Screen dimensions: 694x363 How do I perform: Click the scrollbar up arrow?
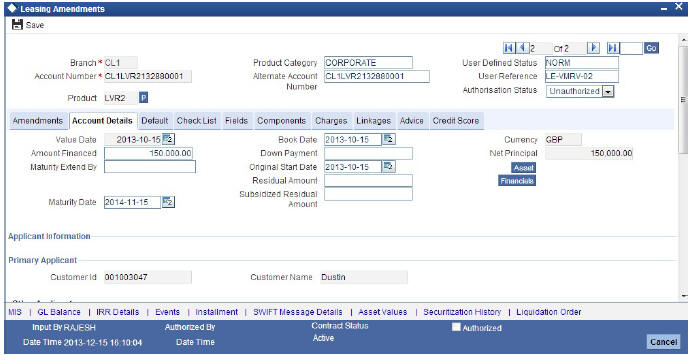pyautogui.click(x=683, y=39)
